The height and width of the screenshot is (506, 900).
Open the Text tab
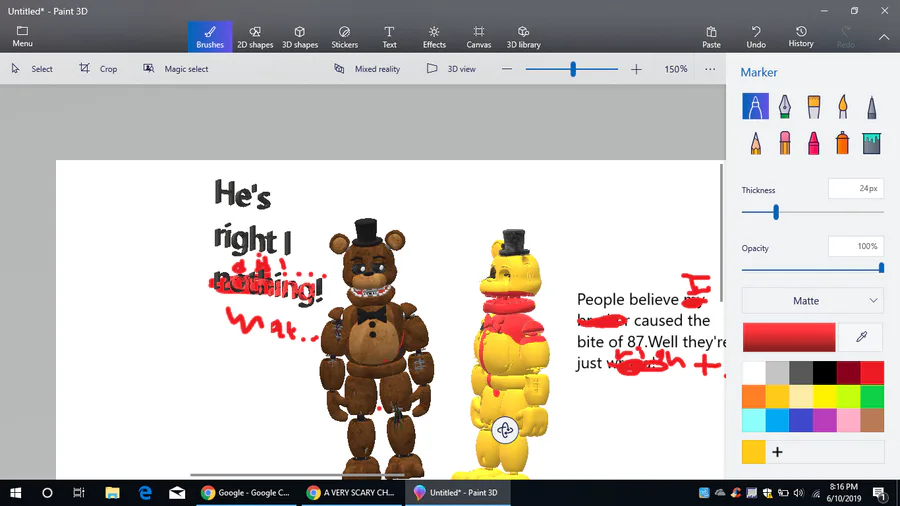coord(389,37)
